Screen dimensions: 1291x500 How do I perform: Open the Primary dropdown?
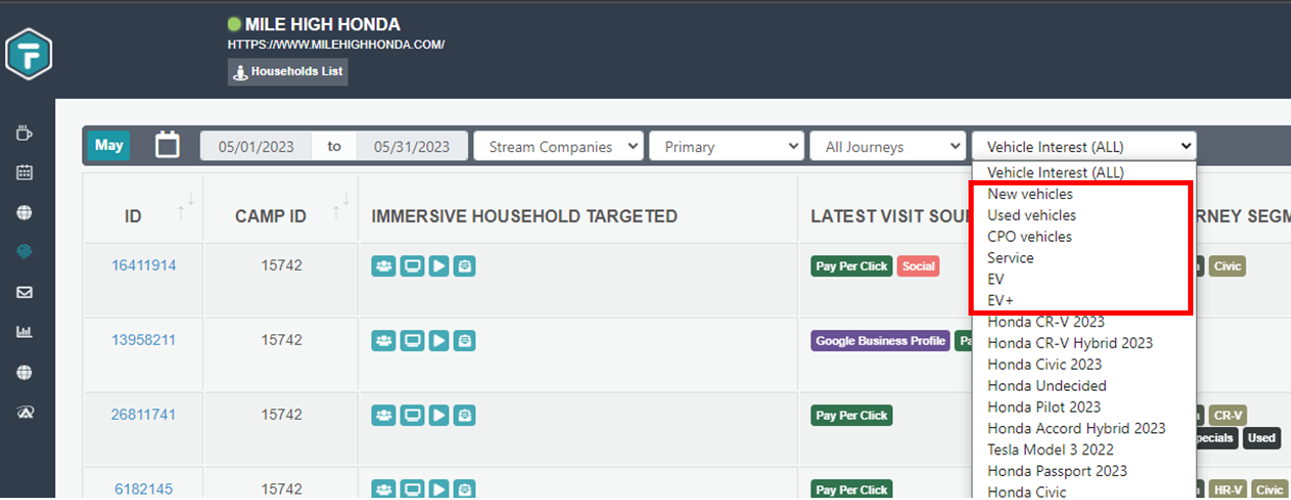(726, 147)
